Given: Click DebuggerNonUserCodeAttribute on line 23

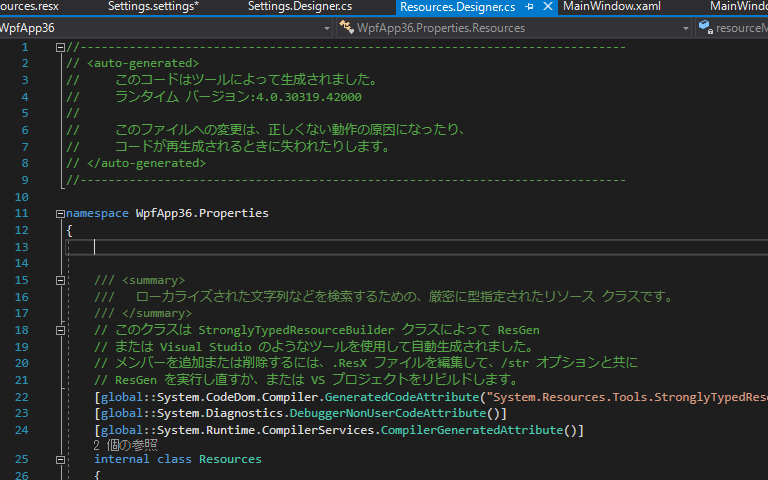Looking at the screenshot, I should 388,413.
